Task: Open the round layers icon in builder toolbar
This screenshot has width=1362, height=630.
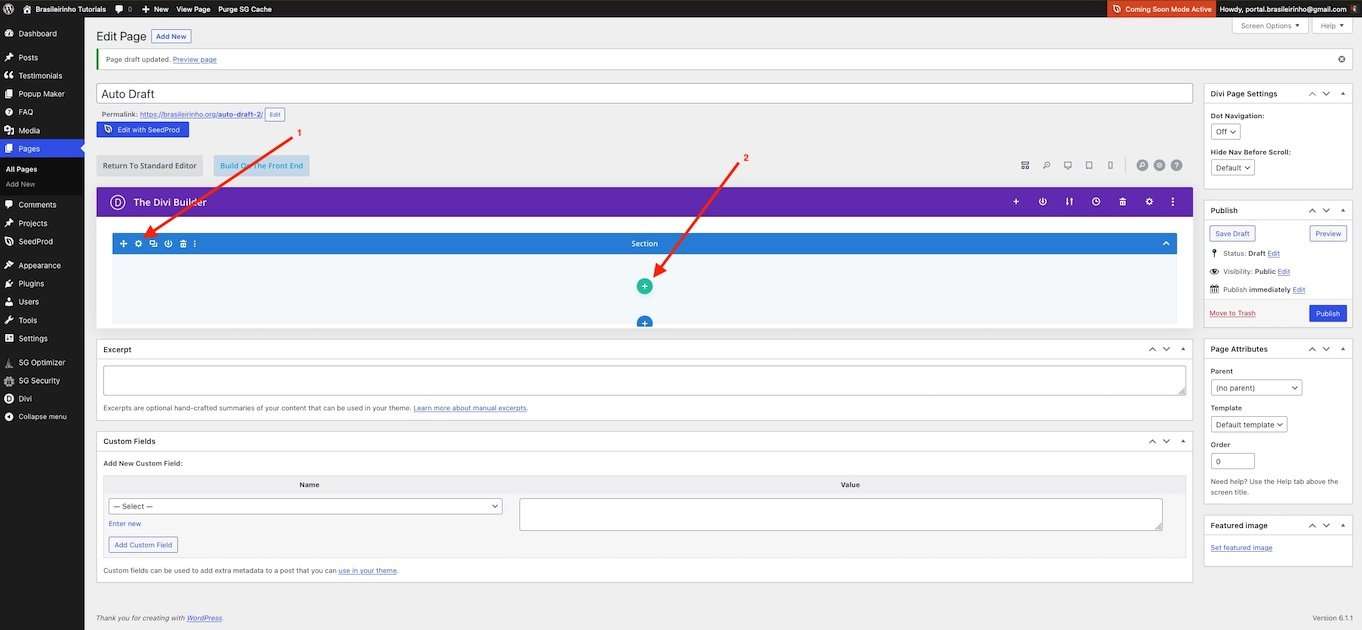Action: 1159,165
